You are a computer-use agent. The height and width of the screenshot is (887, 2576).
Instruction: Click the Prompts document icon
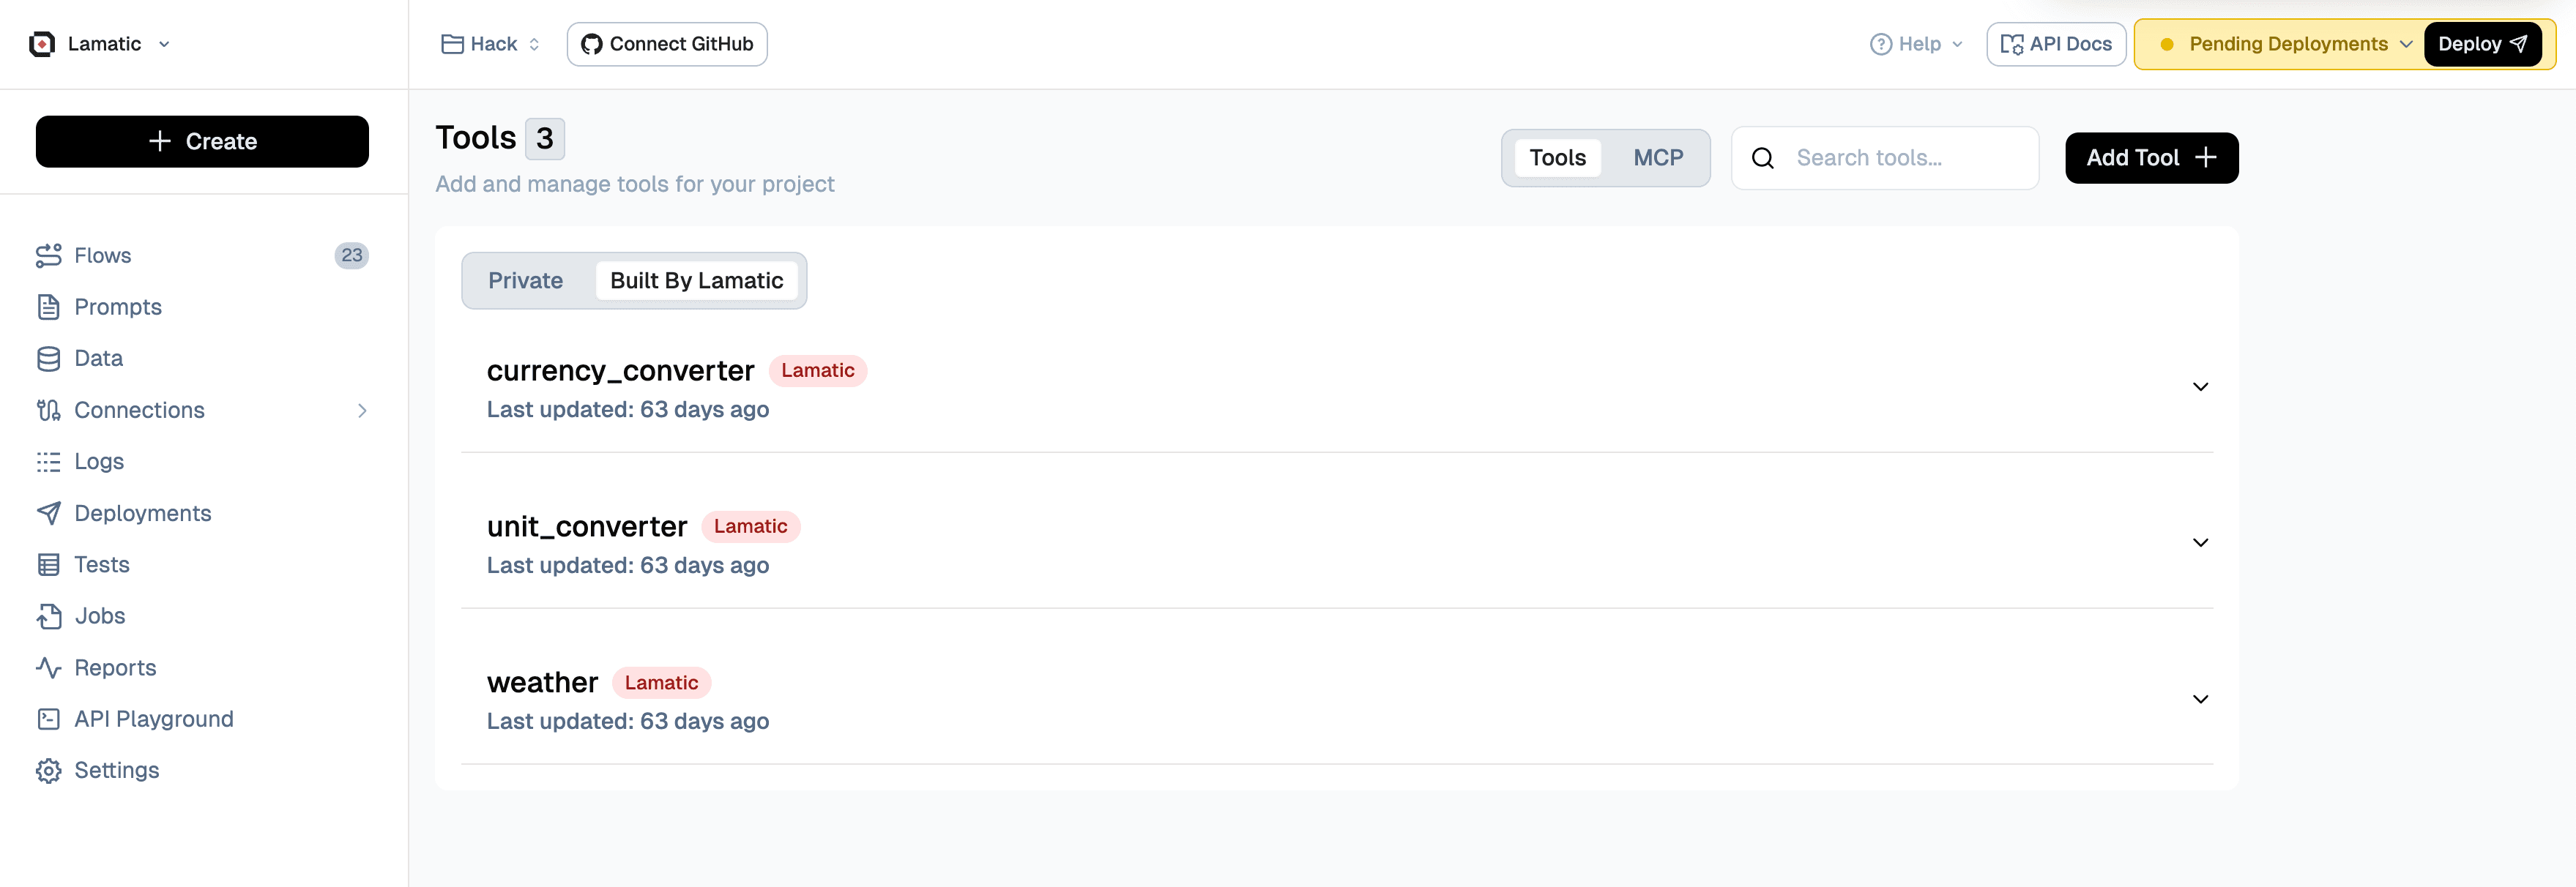[48, 307]
